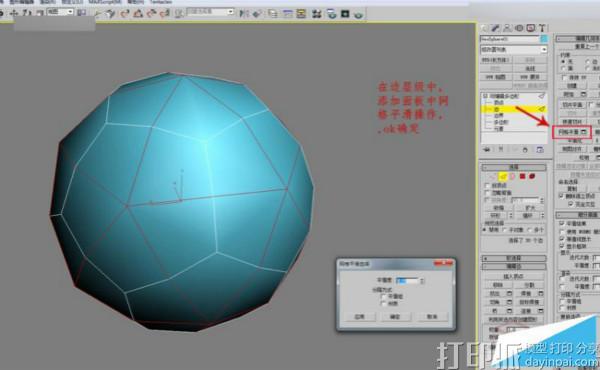Enable second checkbox in MeshSmooth dialog
Image resolution: width=600 pixels, height=370 pixels.
pyautogui.click(x=383, y=303)
